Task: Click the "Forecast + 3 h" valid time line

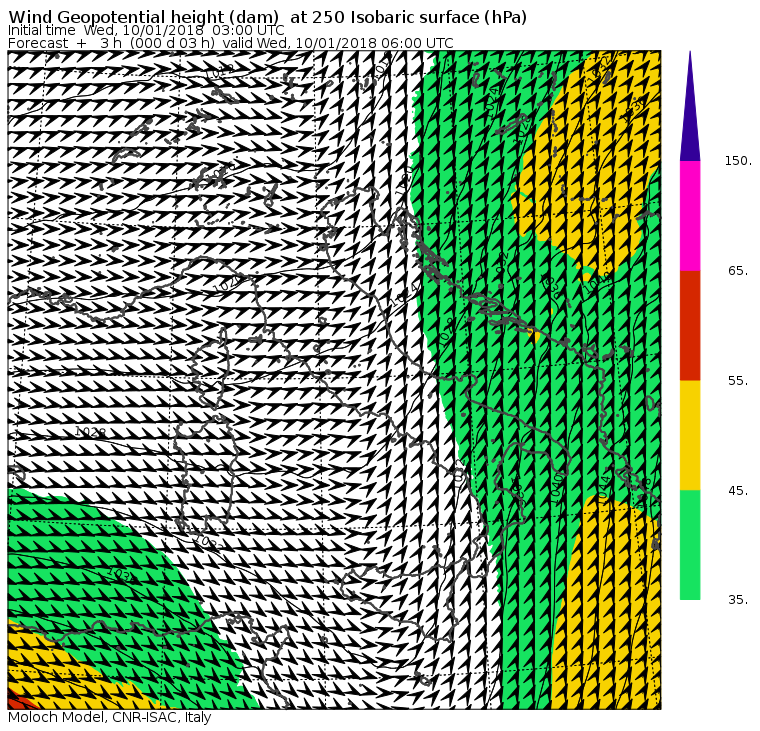Action: (231, 43)
